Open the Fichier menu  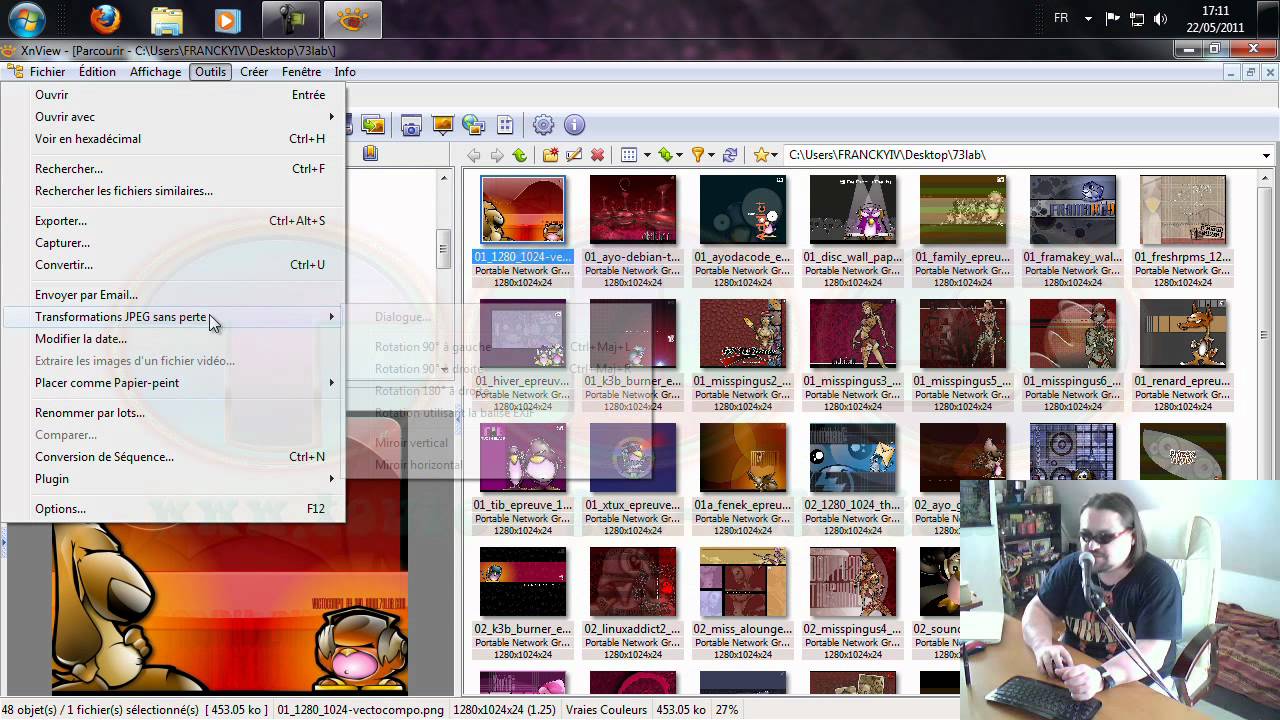click(47, 72)
